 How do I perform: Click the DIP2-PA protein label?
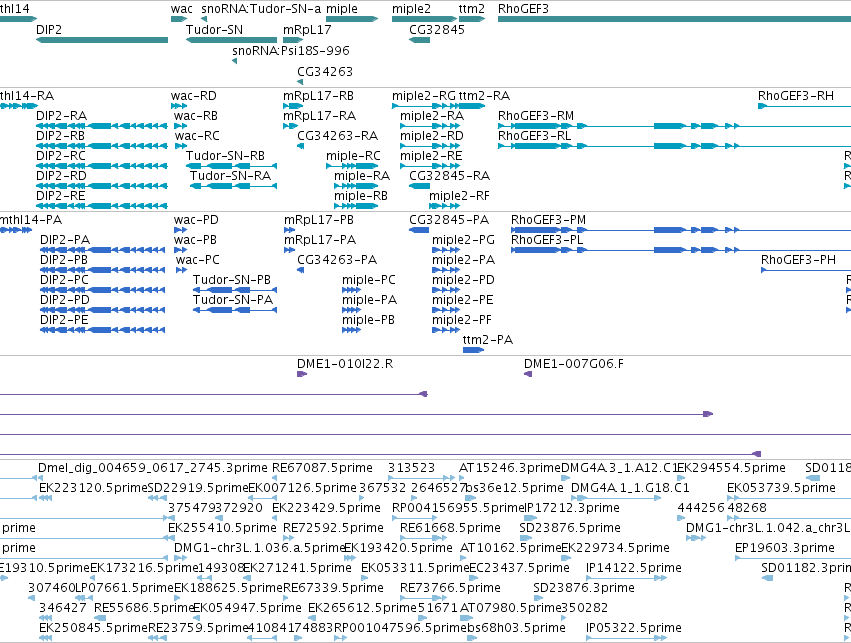click(65, 240)
